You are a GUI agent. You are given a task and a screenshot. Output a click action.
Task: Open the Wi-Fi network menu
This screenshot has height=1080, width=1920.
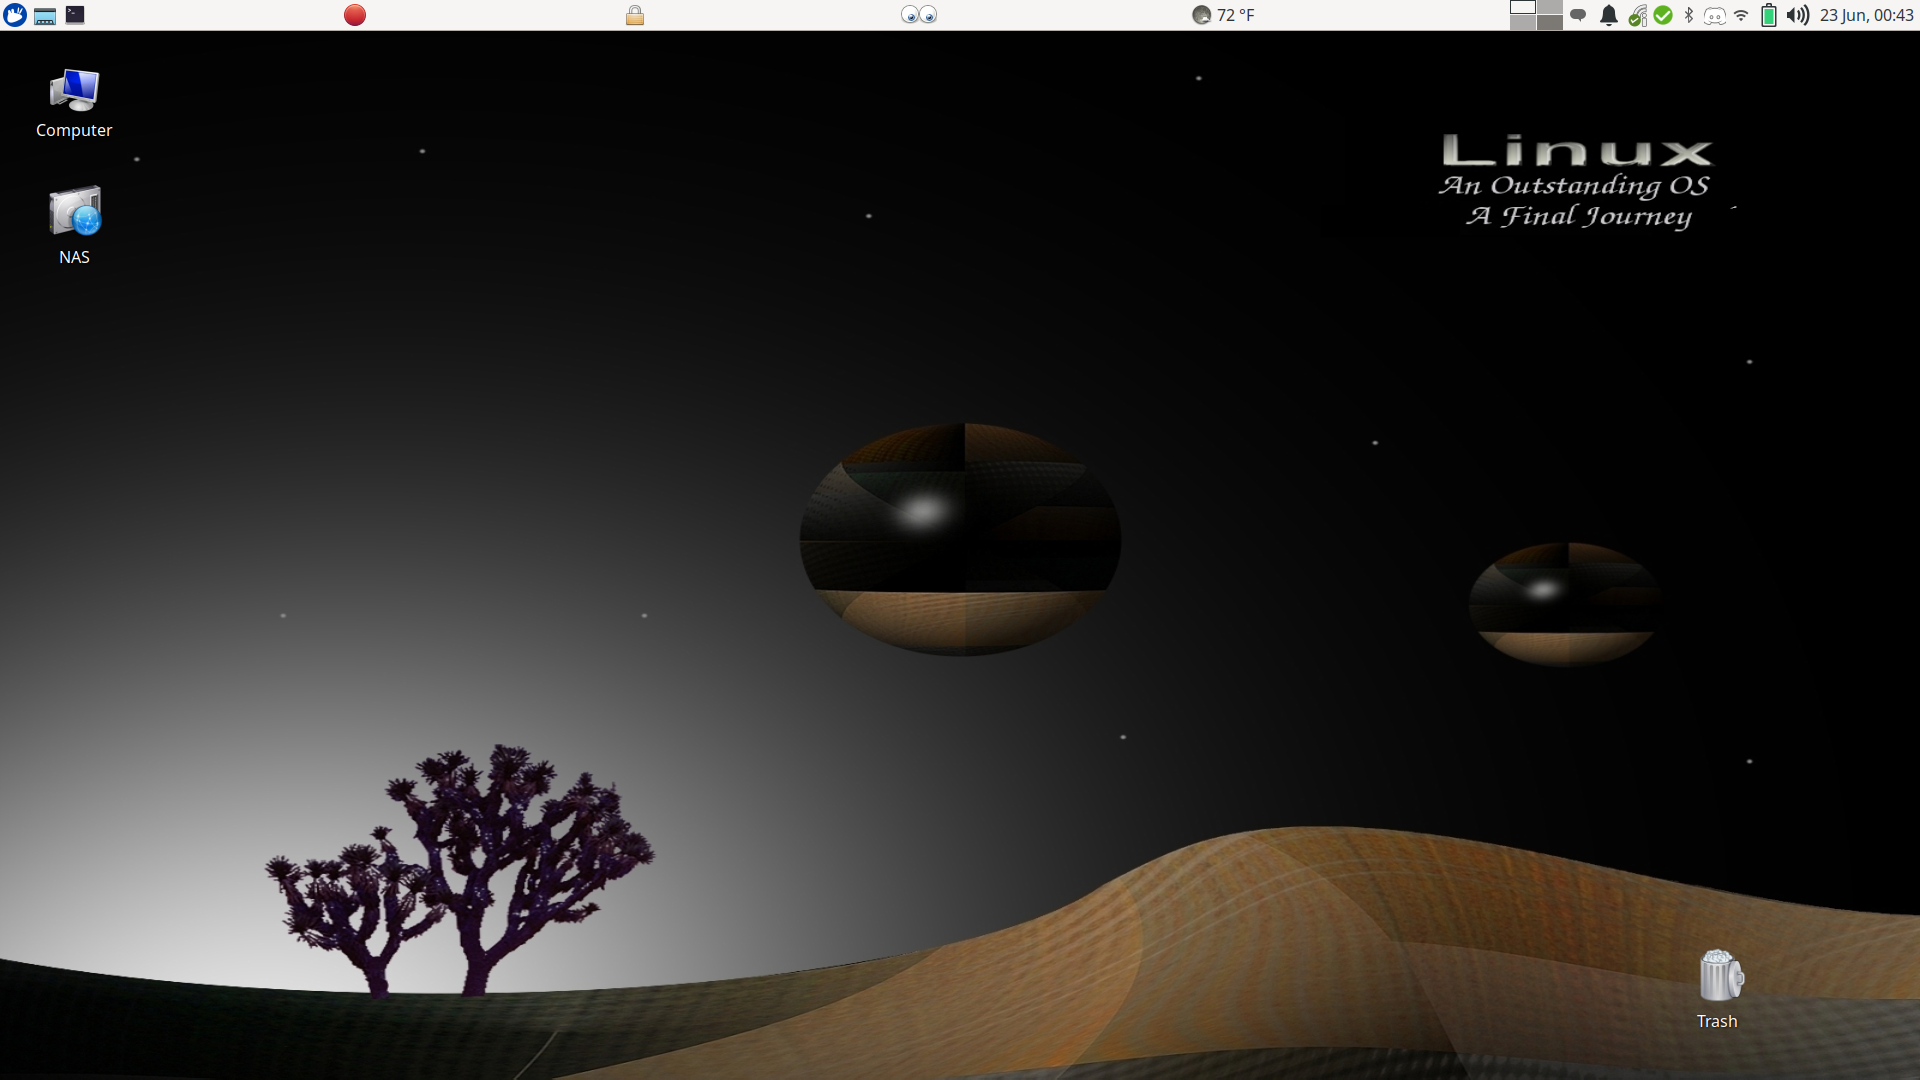pos(1741,15)
